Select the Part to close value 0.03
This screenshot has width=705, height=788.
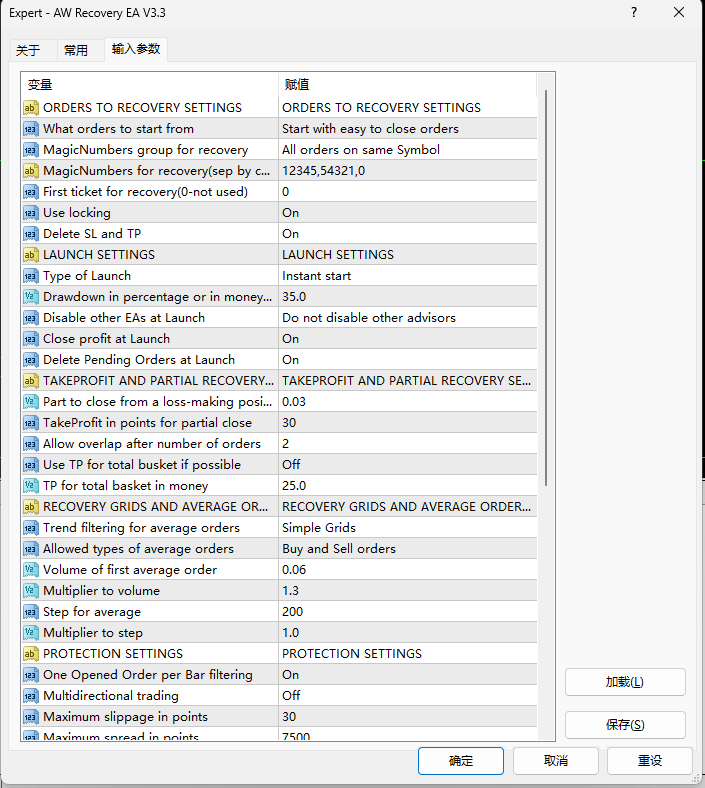408,402
